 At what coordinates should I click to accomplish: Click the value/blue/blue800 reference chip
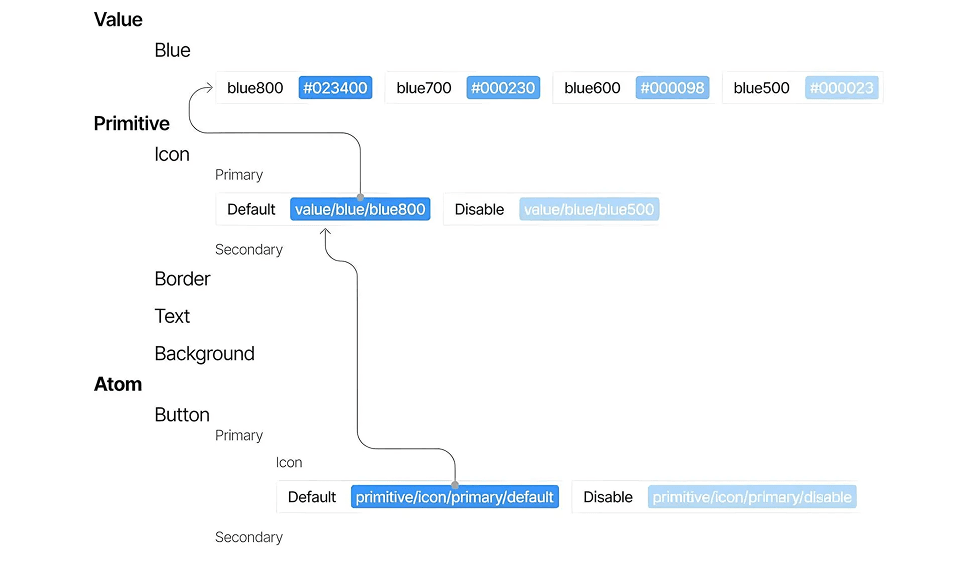360,210
